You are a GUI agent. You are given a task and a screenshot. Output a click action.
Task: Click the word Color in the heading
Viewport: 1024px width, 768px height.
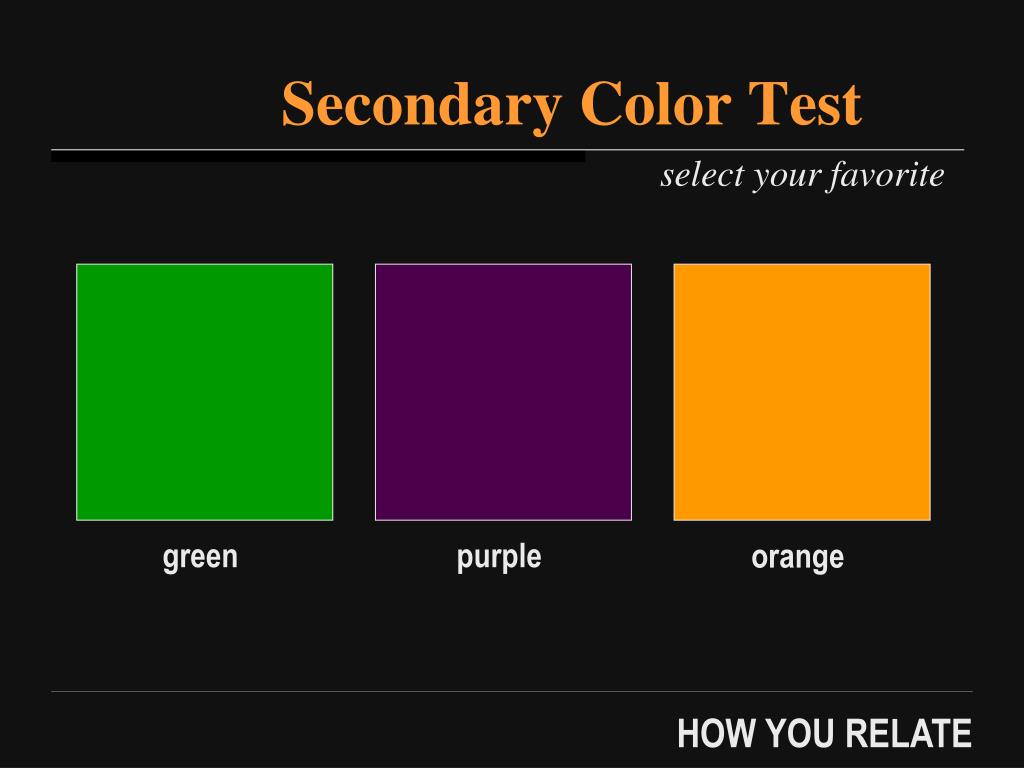(655, 104)
